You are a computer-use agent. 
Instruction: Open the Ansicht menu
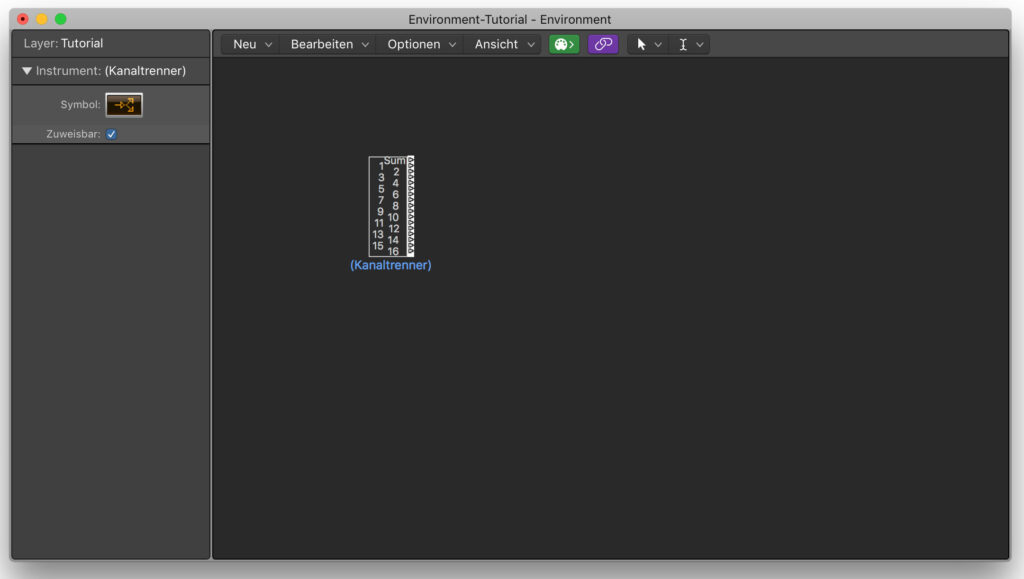[504, 44]
